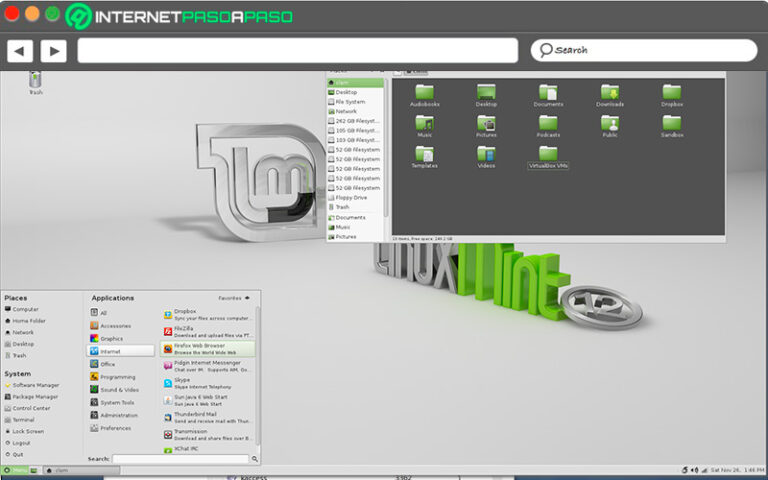
Task: Click Lock Screen in System section
Action: point(27,430)
